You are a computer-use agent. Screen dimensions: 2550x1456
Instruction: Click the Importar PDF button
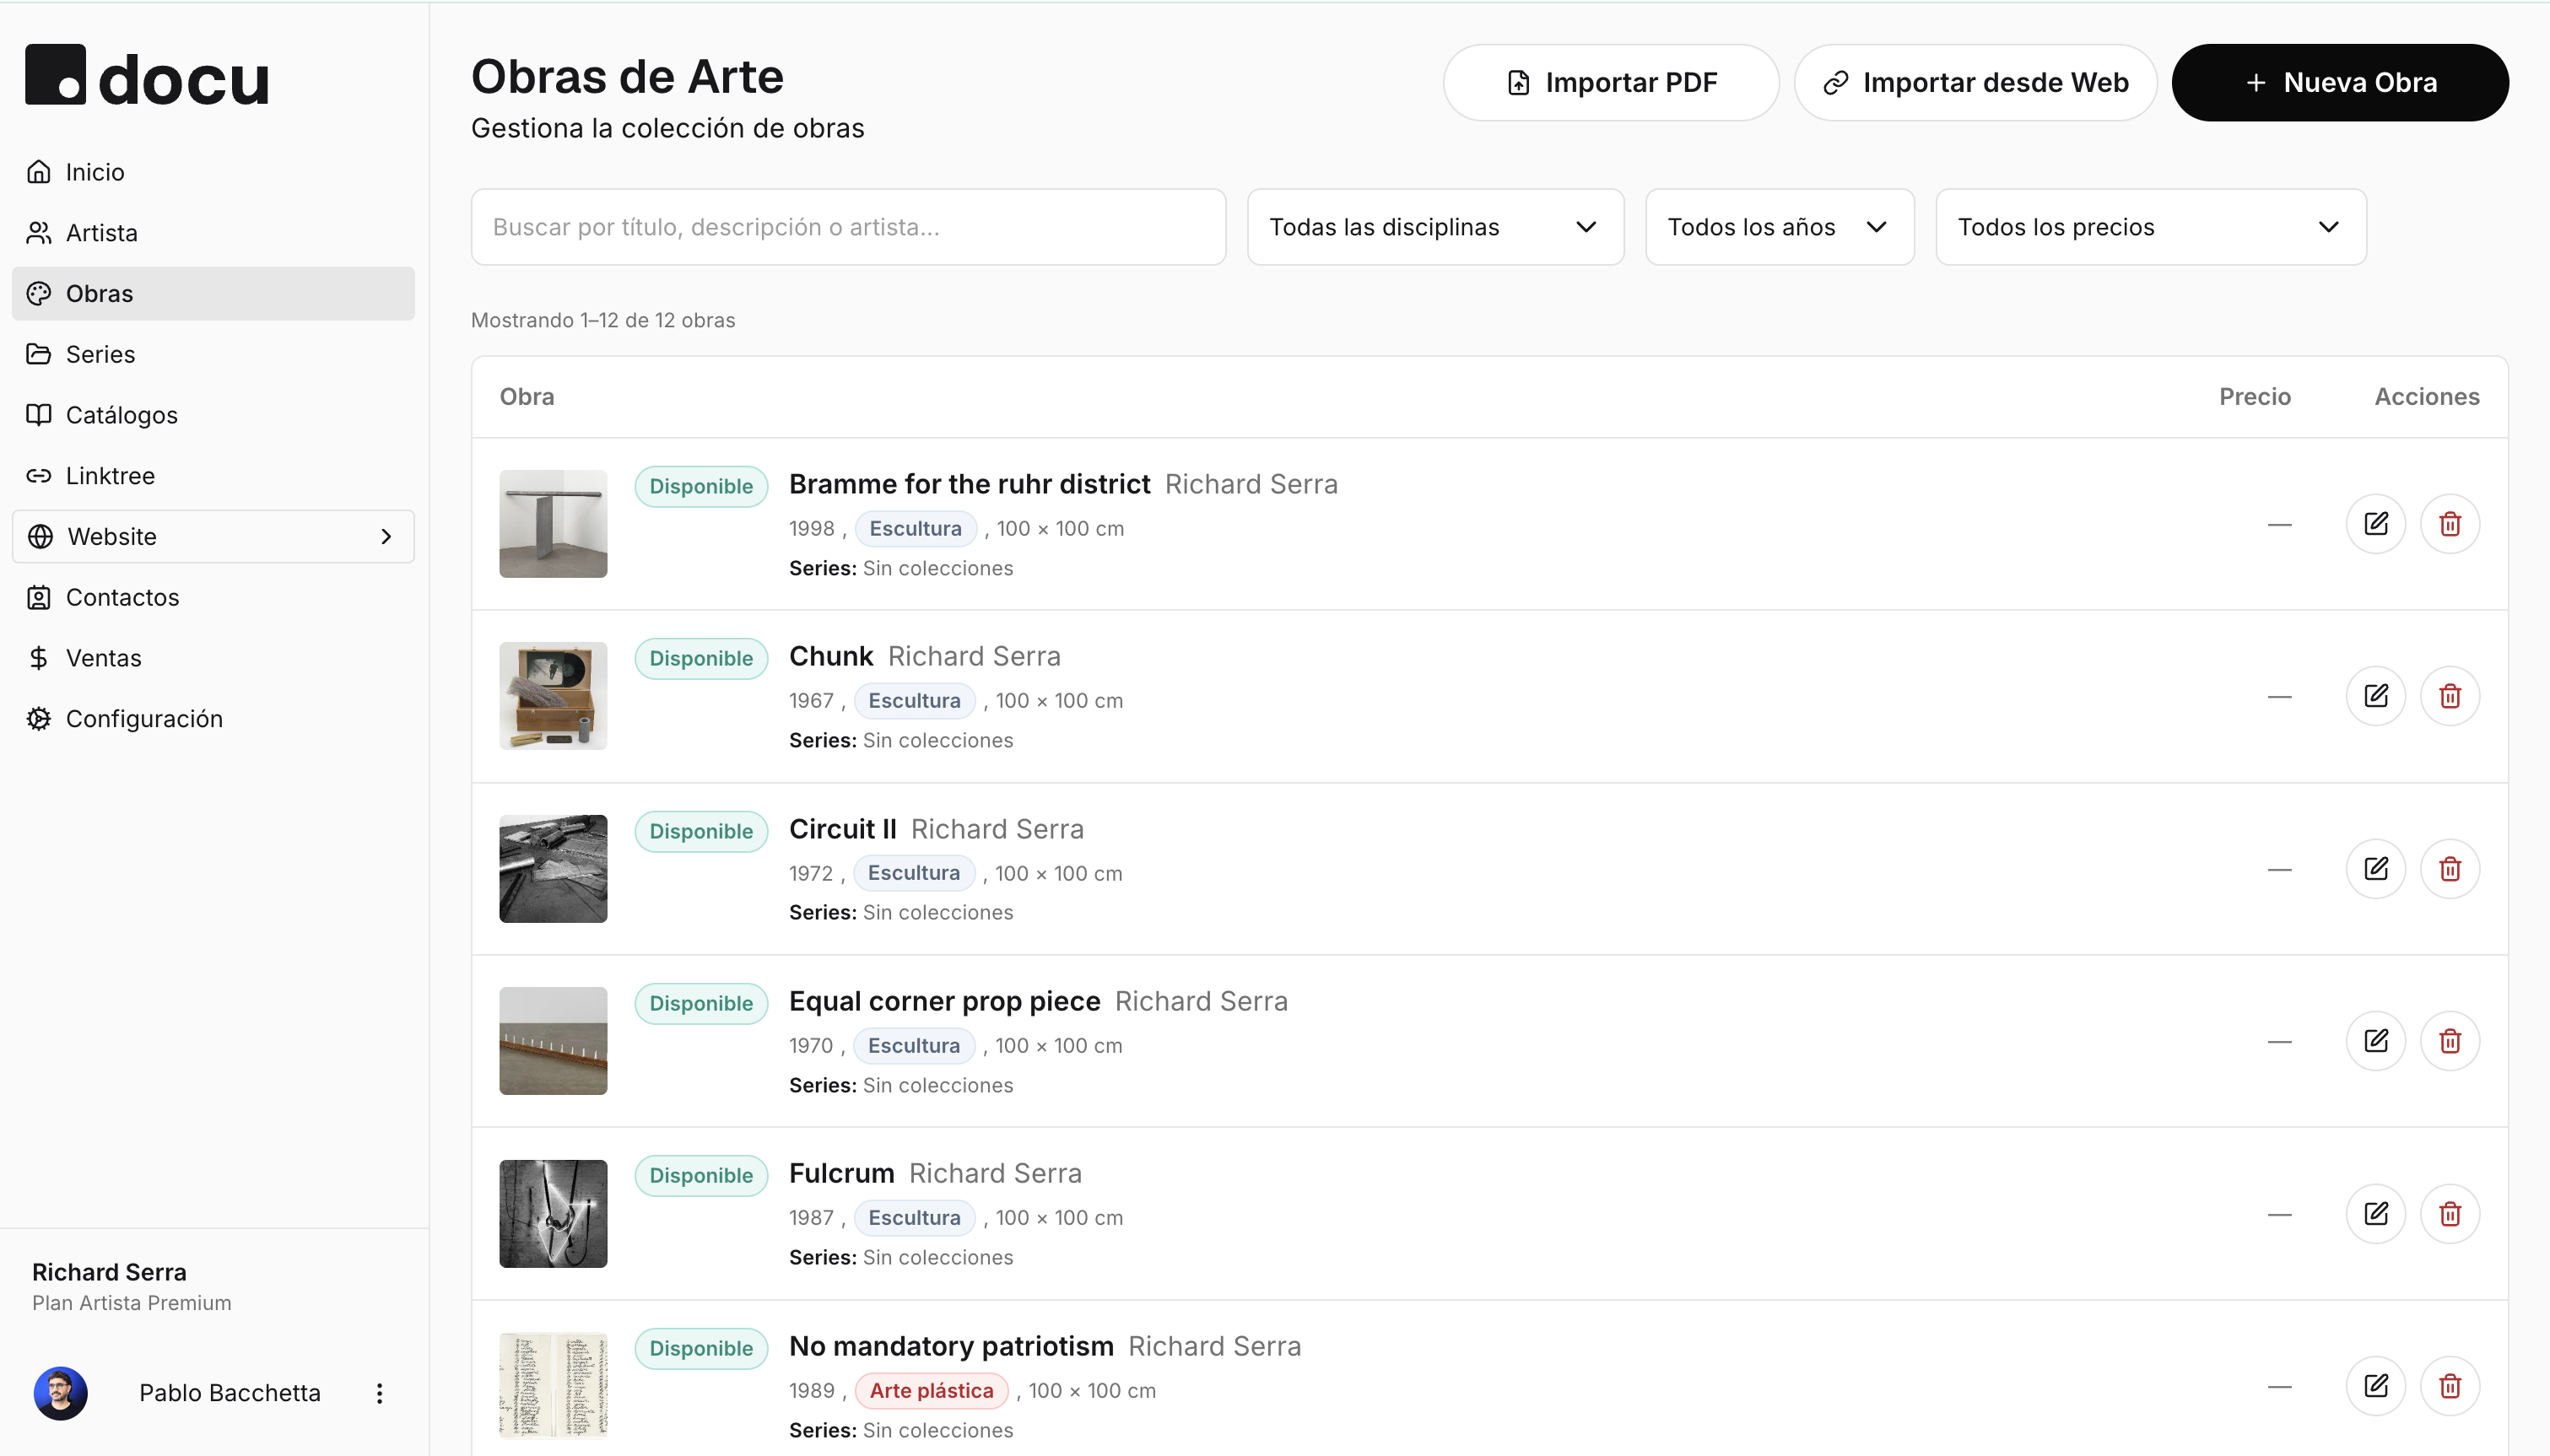[x=1610, y=83]
